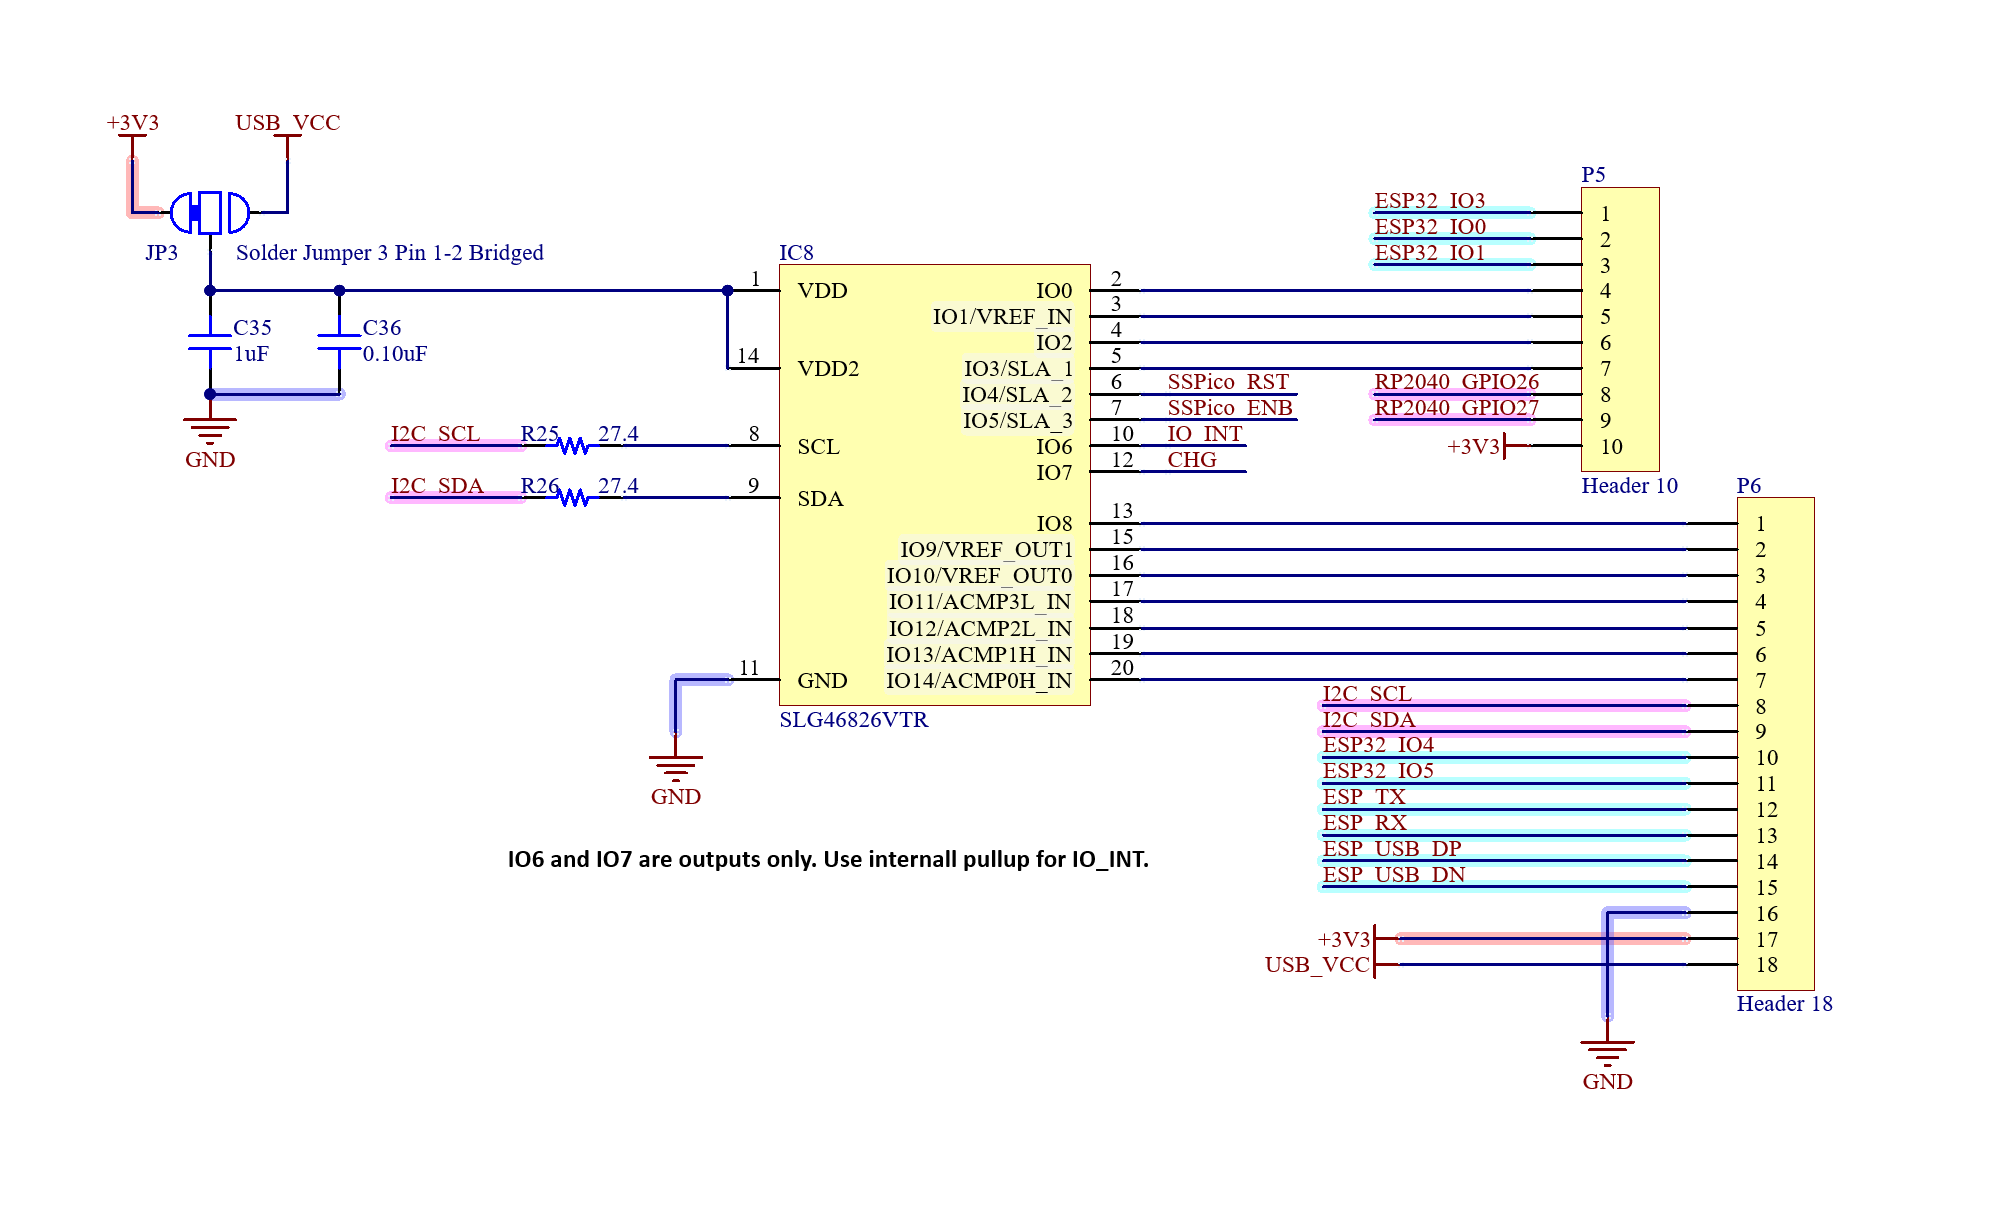
Task: Click the ESP_USB_DN net label
Action: (x=1393, y=875)
